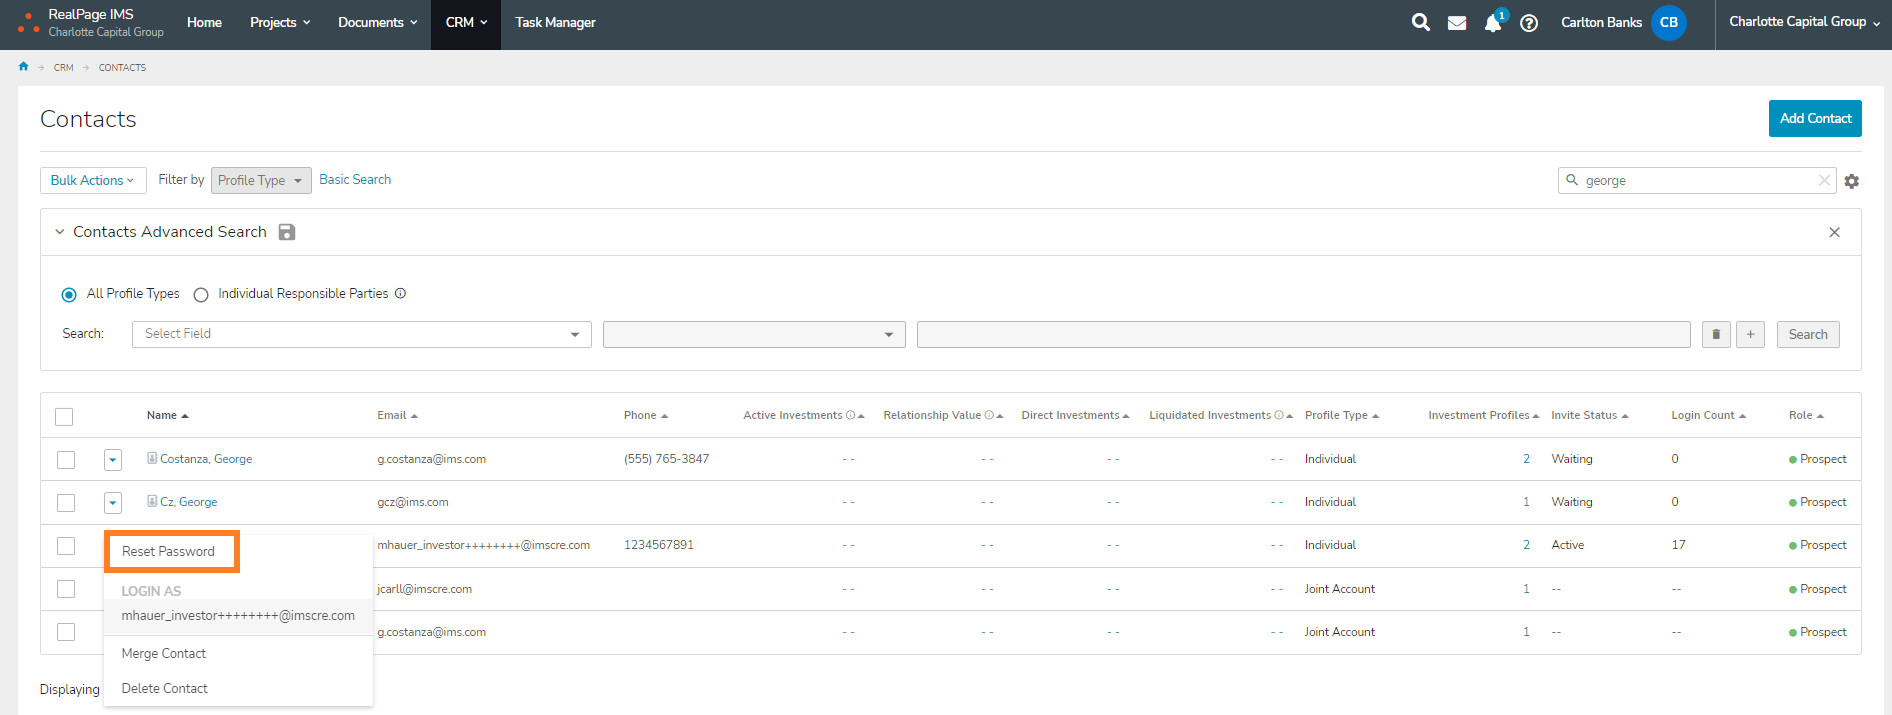Select the Individual Responsible Parties radio
1892x715 pixels.
coord(201,294)
